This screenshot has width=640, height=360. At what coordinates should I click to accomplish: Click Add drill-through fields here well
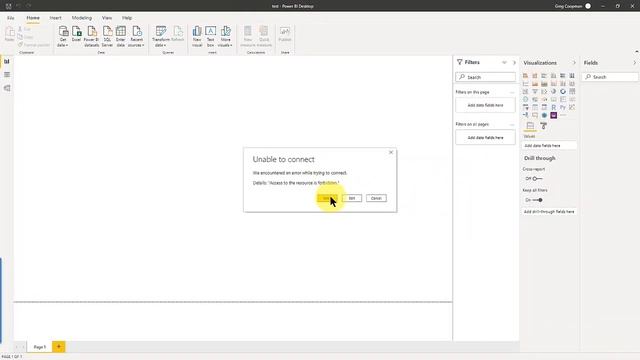pyautogui.click(x=549, y=212)
